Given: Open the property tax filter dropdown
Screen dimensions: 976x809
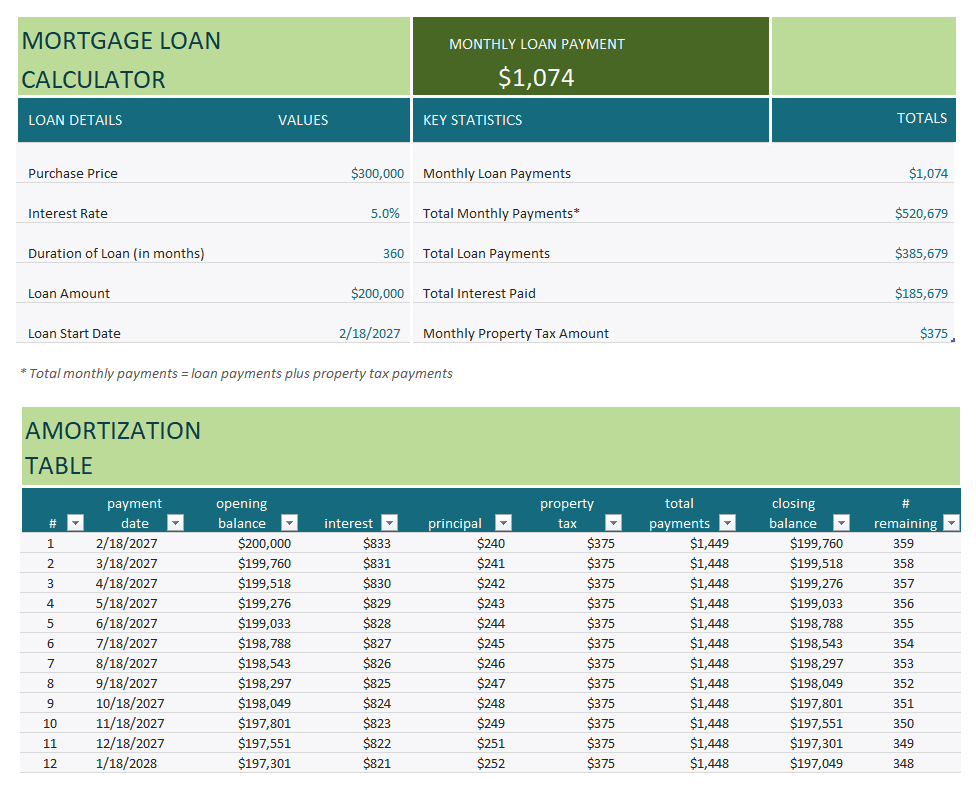Looking at the screenshot, I should (x=614, y=523).
